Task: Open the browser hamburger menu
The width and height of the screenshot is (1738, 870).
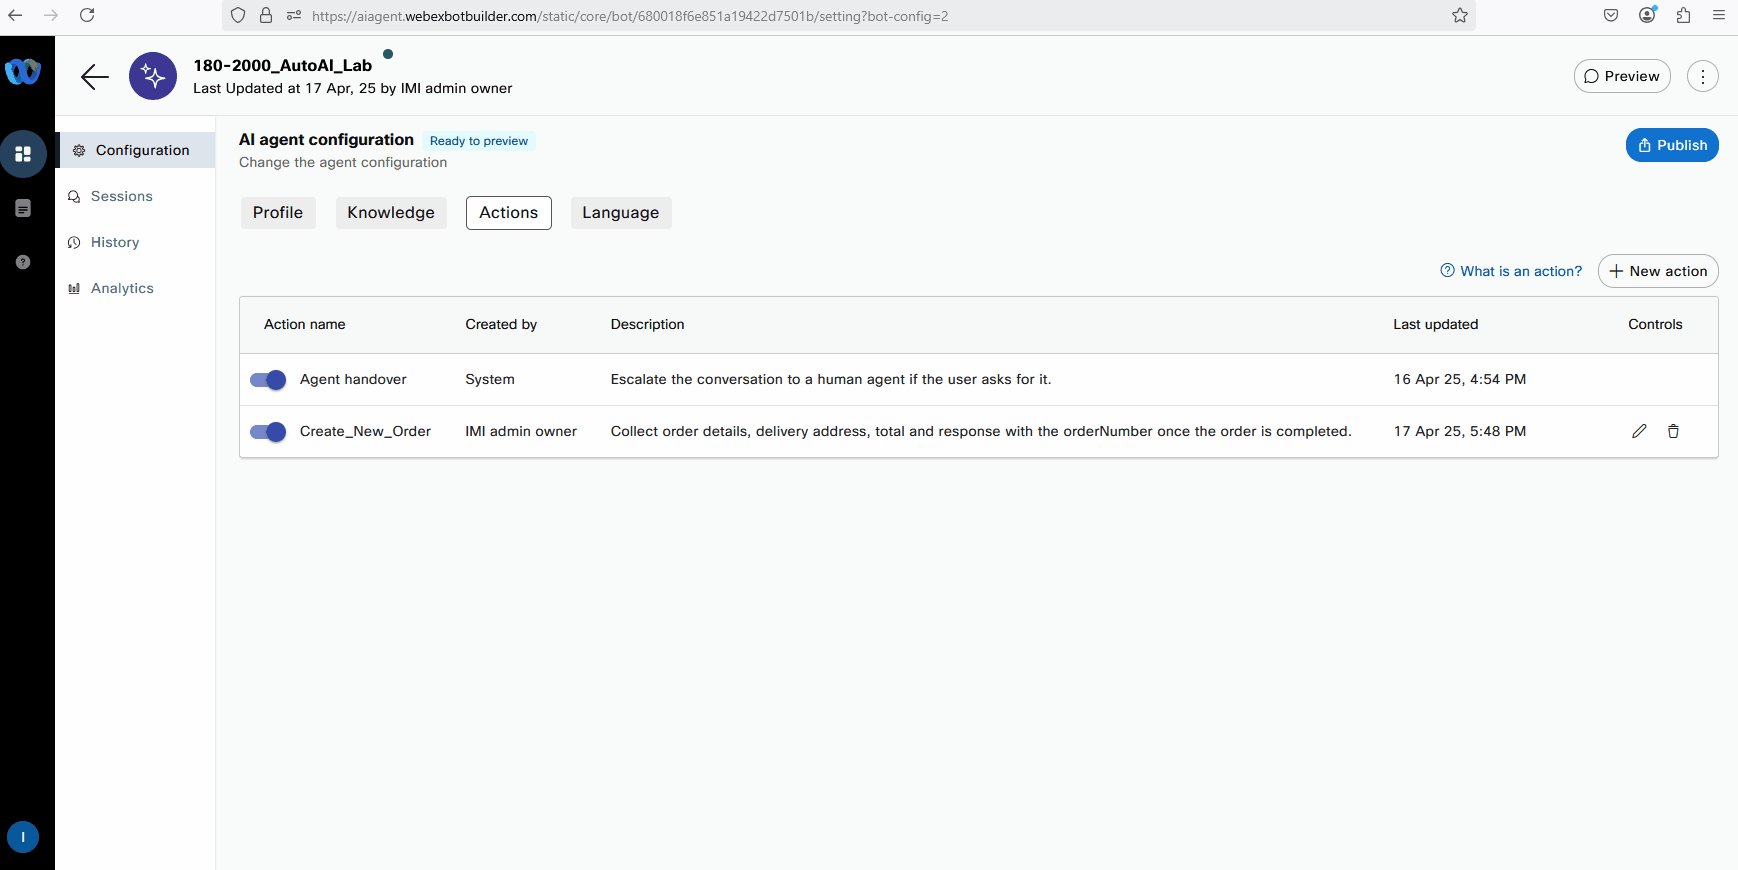Action: (x=1719, y=15)
